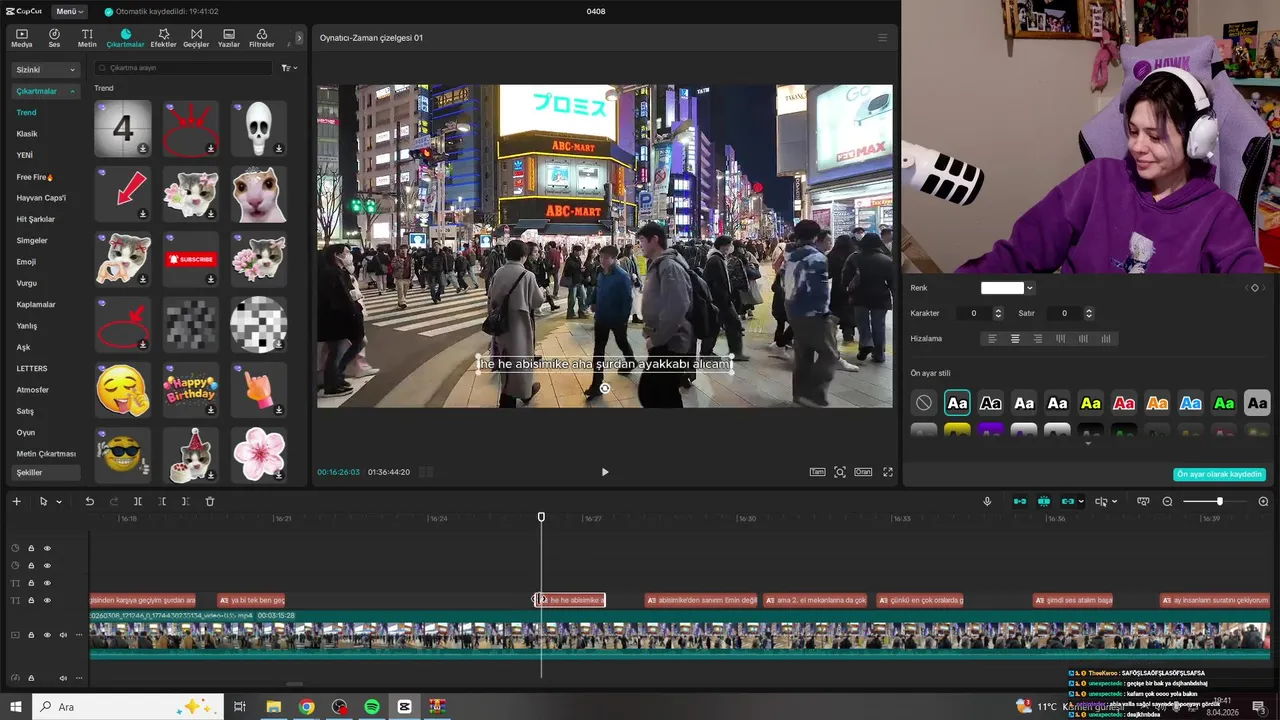
Task: Hide the subtitle text track
Action: click(47, 601)
